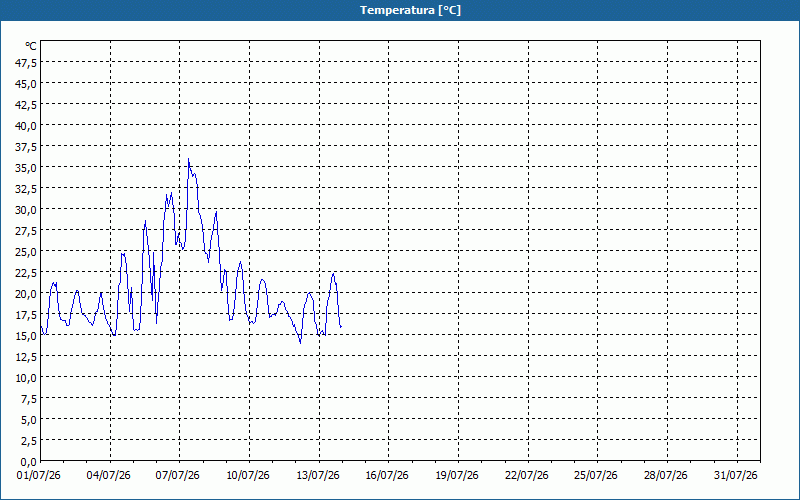This screenshot has height=500, width=800.
Task: Click the 0,0 y-axis label
Action: point(29,462)
